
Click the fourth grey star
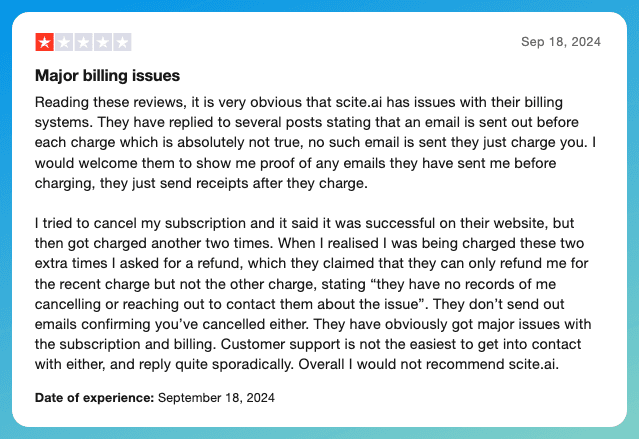click(103, 42)
